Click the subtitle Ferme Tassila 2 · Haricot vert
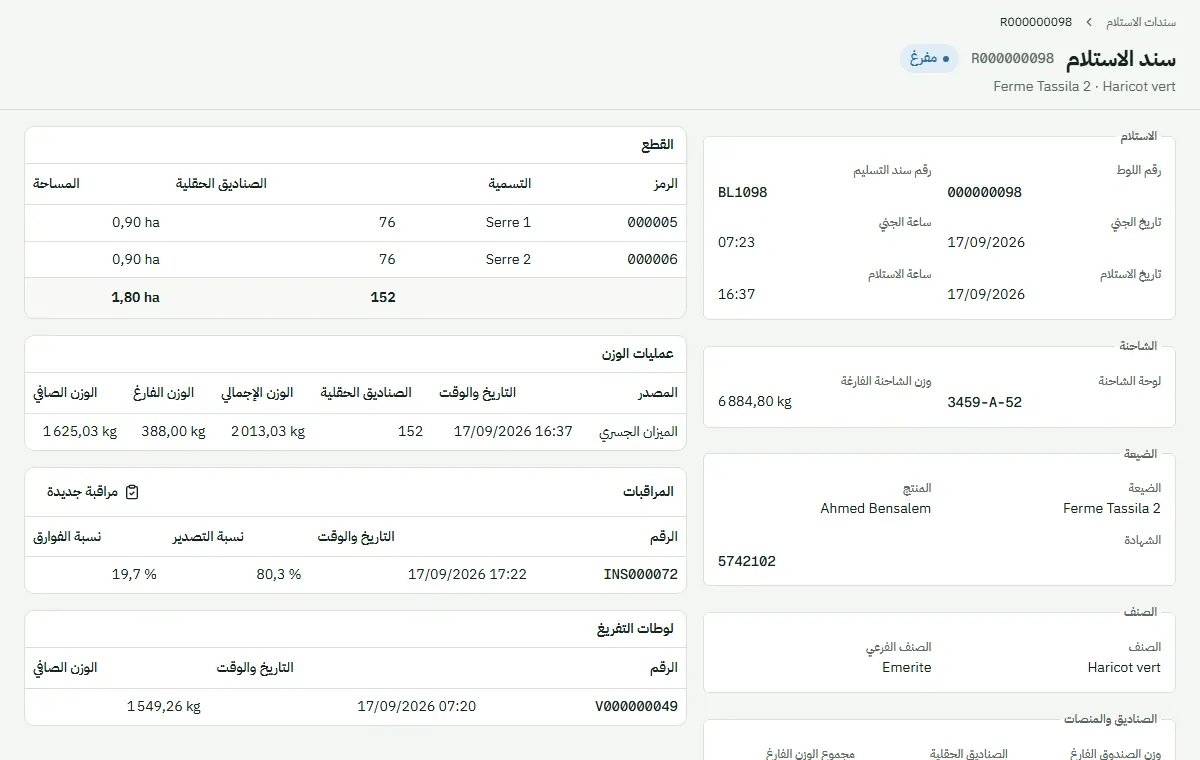Image resolution: width=1200 pixels, height=760 pixels. (1085, 87)
